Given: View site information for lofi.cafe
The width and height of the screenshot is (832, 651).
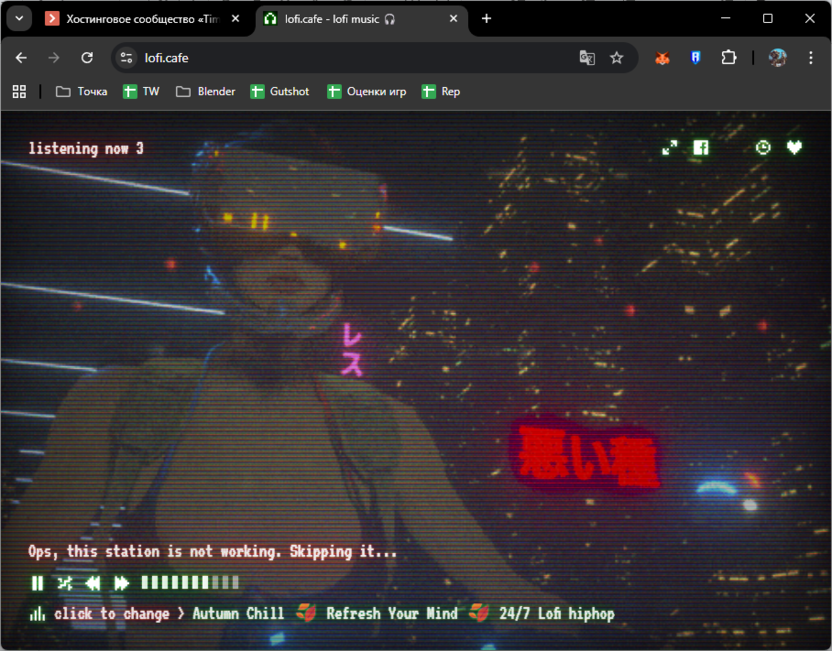Looking at the screenshot, I should pos(126,58).
